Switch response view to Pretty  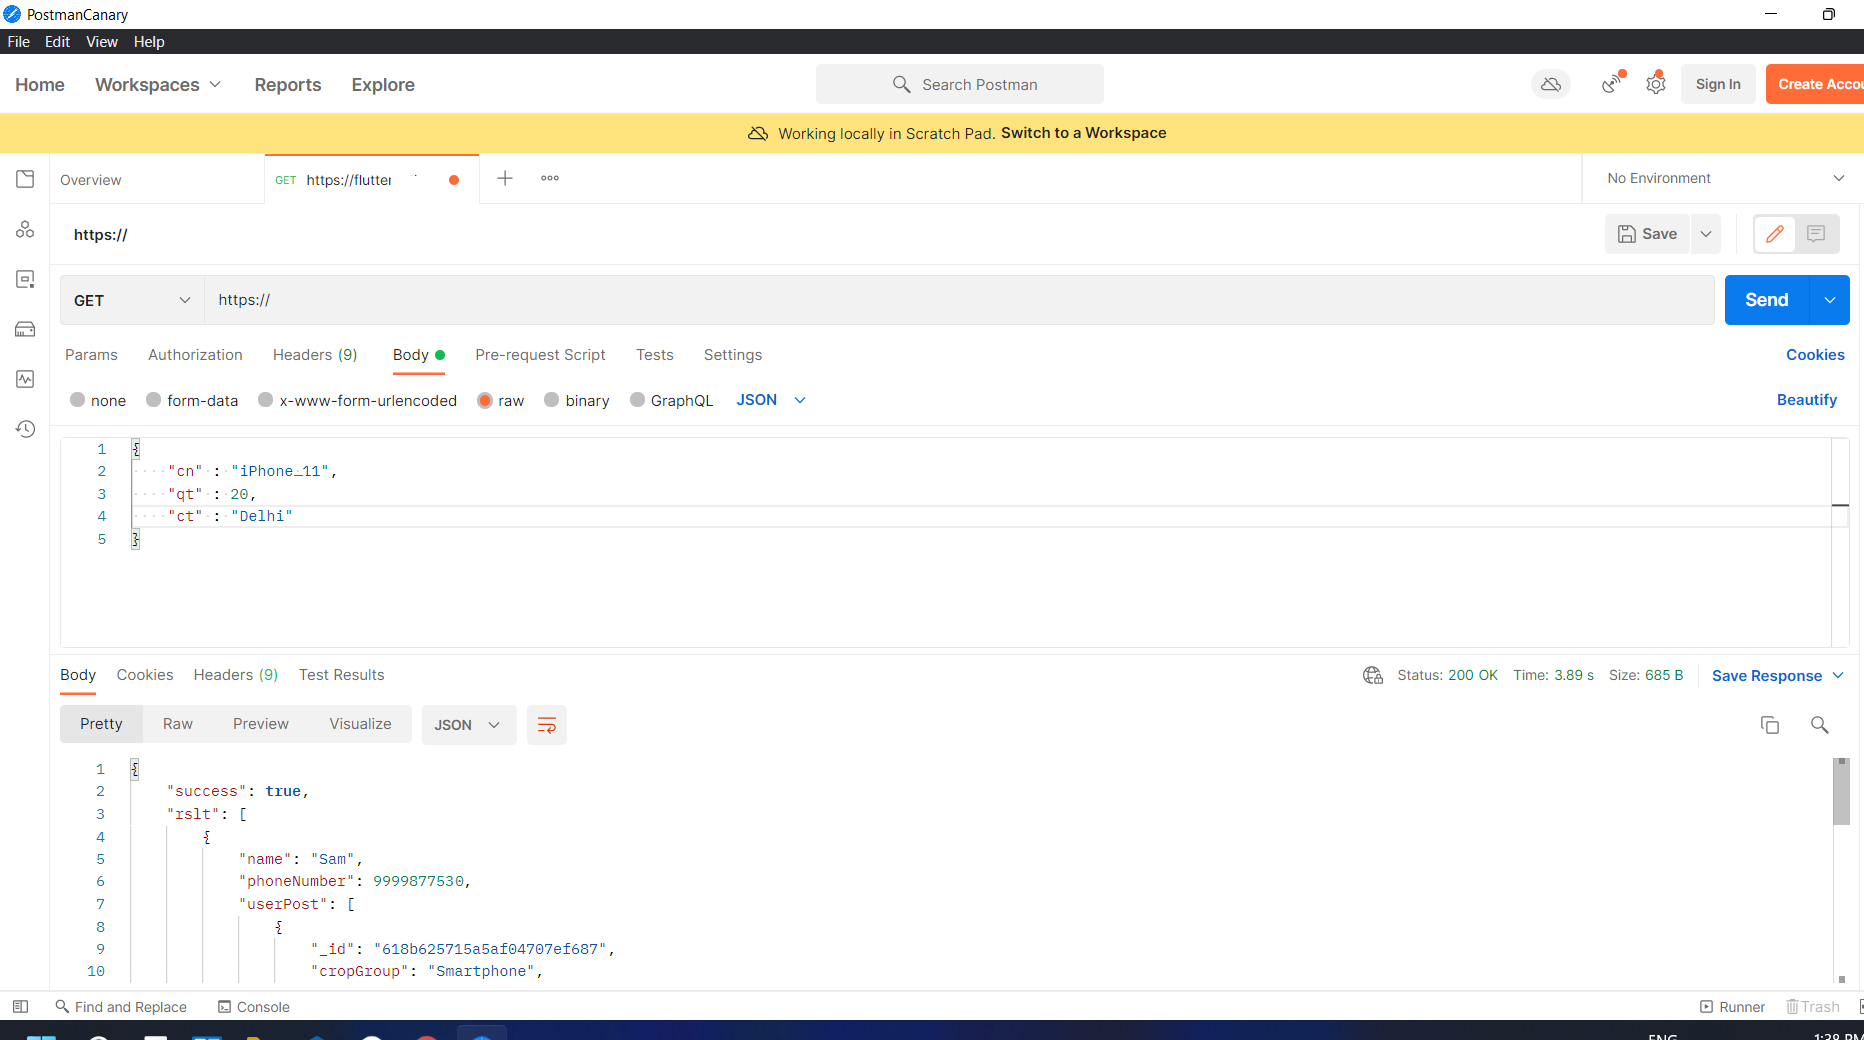pos(101,724)
